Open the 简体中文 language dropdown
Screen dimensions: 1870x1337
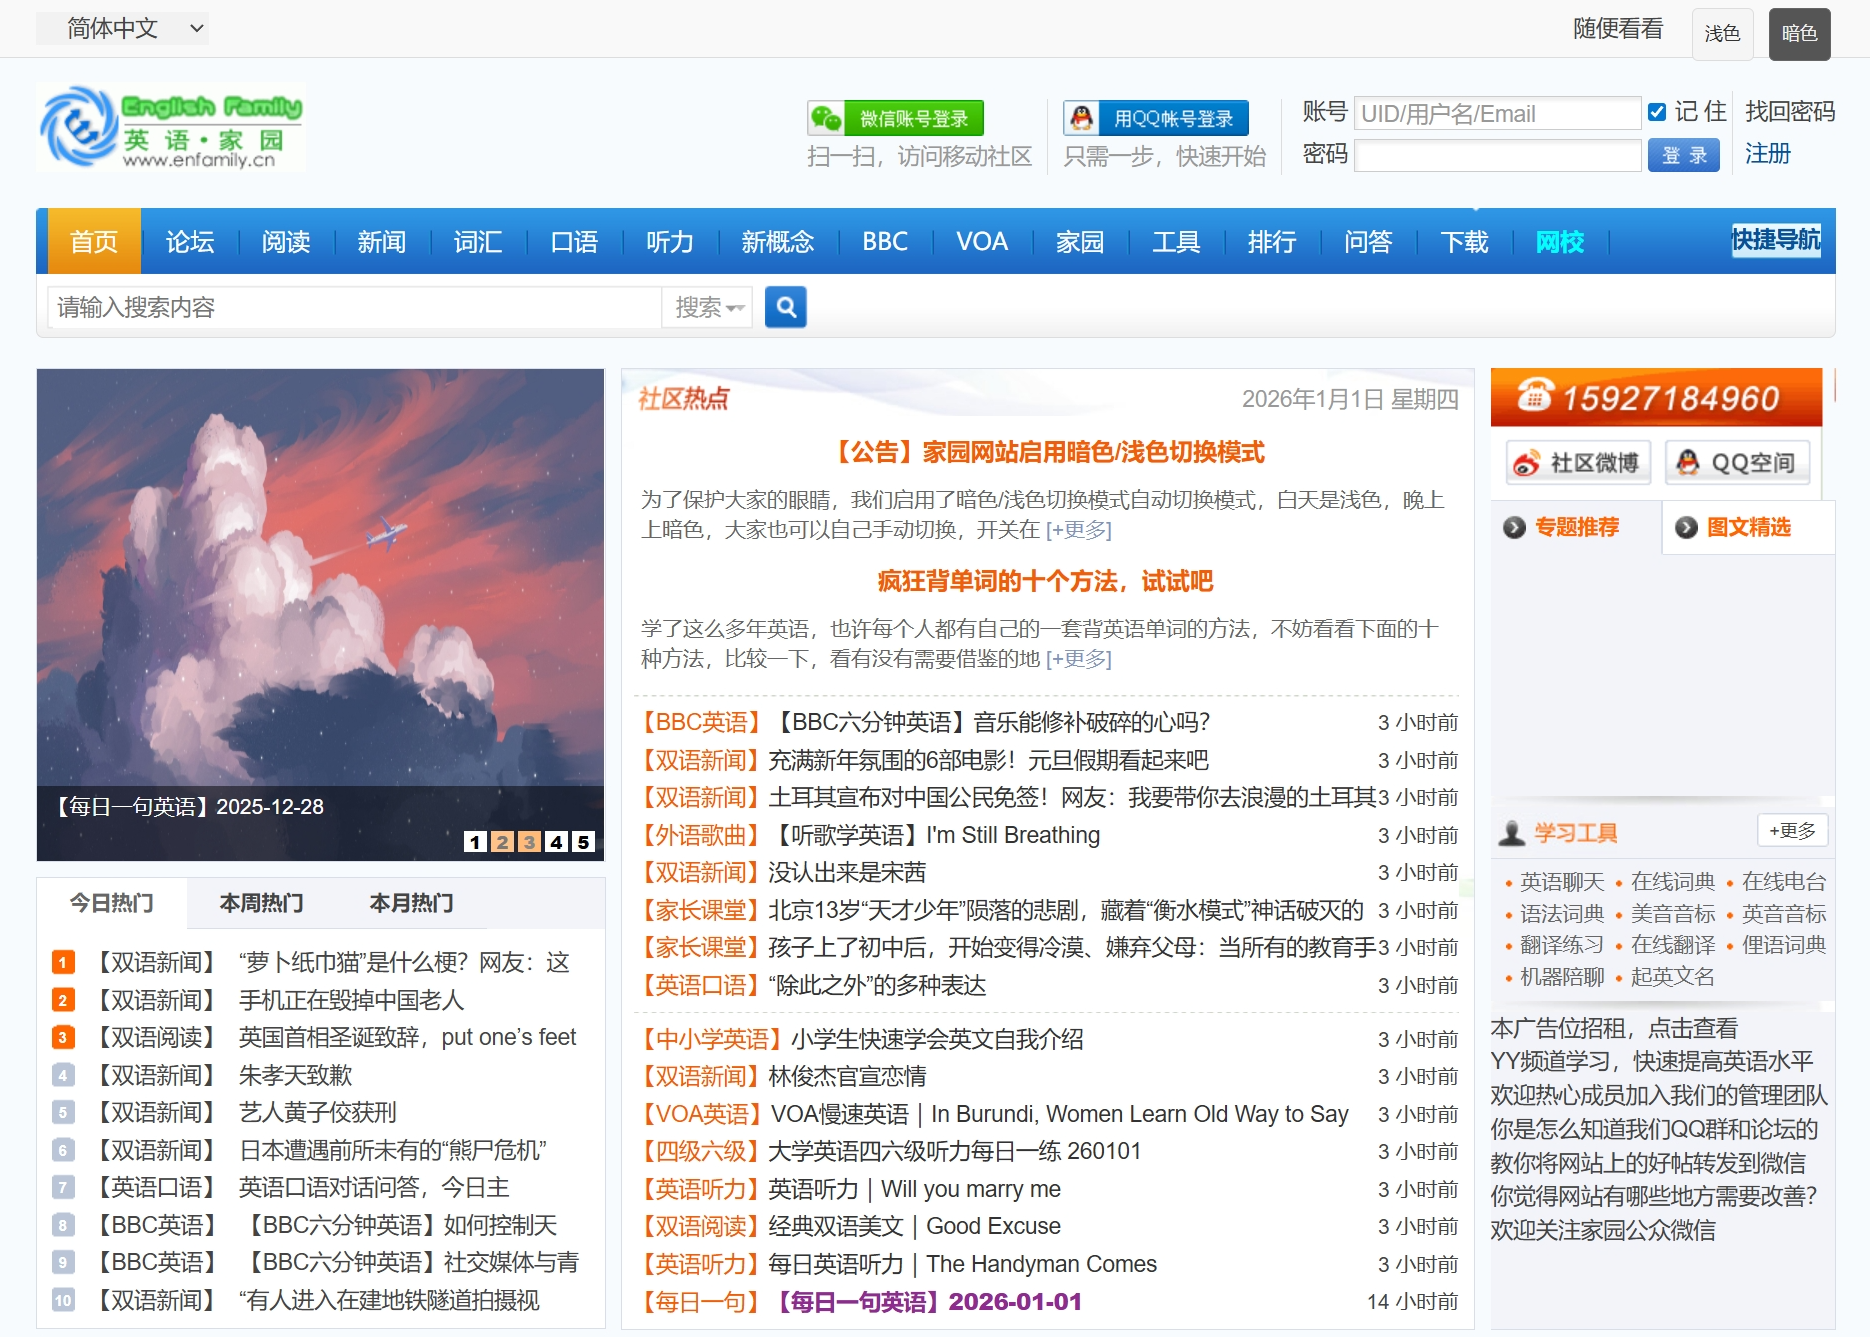click(x=122, y=28)
